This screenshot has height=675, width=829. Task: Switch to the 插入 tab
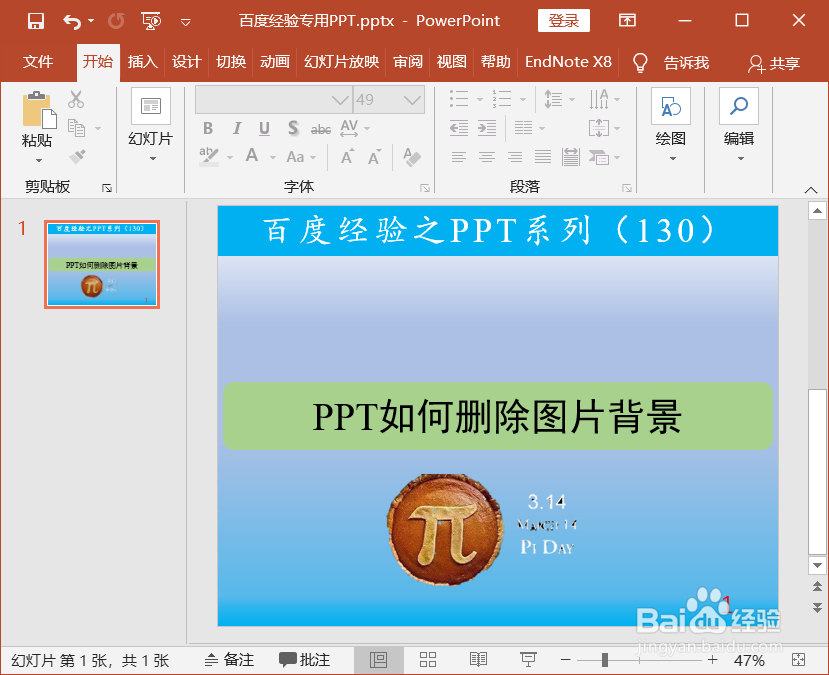(143, 62)
